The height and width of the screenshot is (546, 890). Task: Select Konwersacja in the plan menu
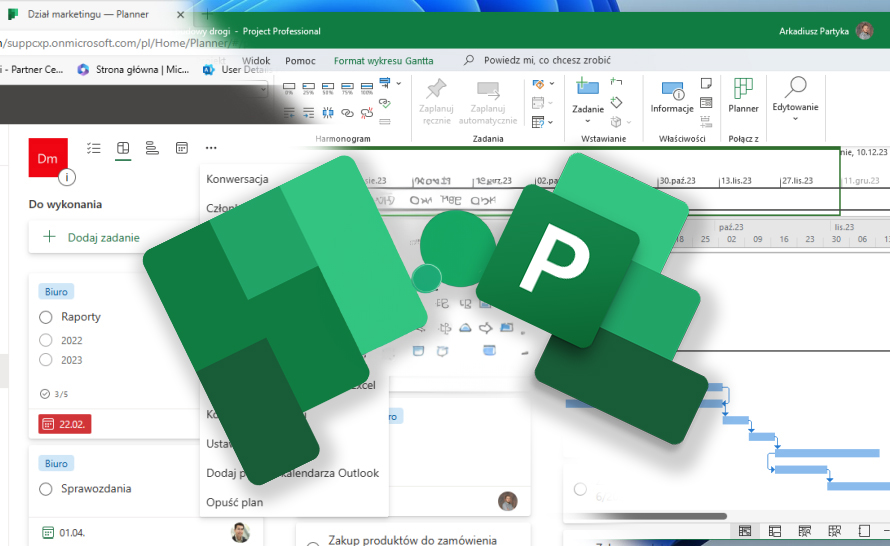click(x=237, y=179)
